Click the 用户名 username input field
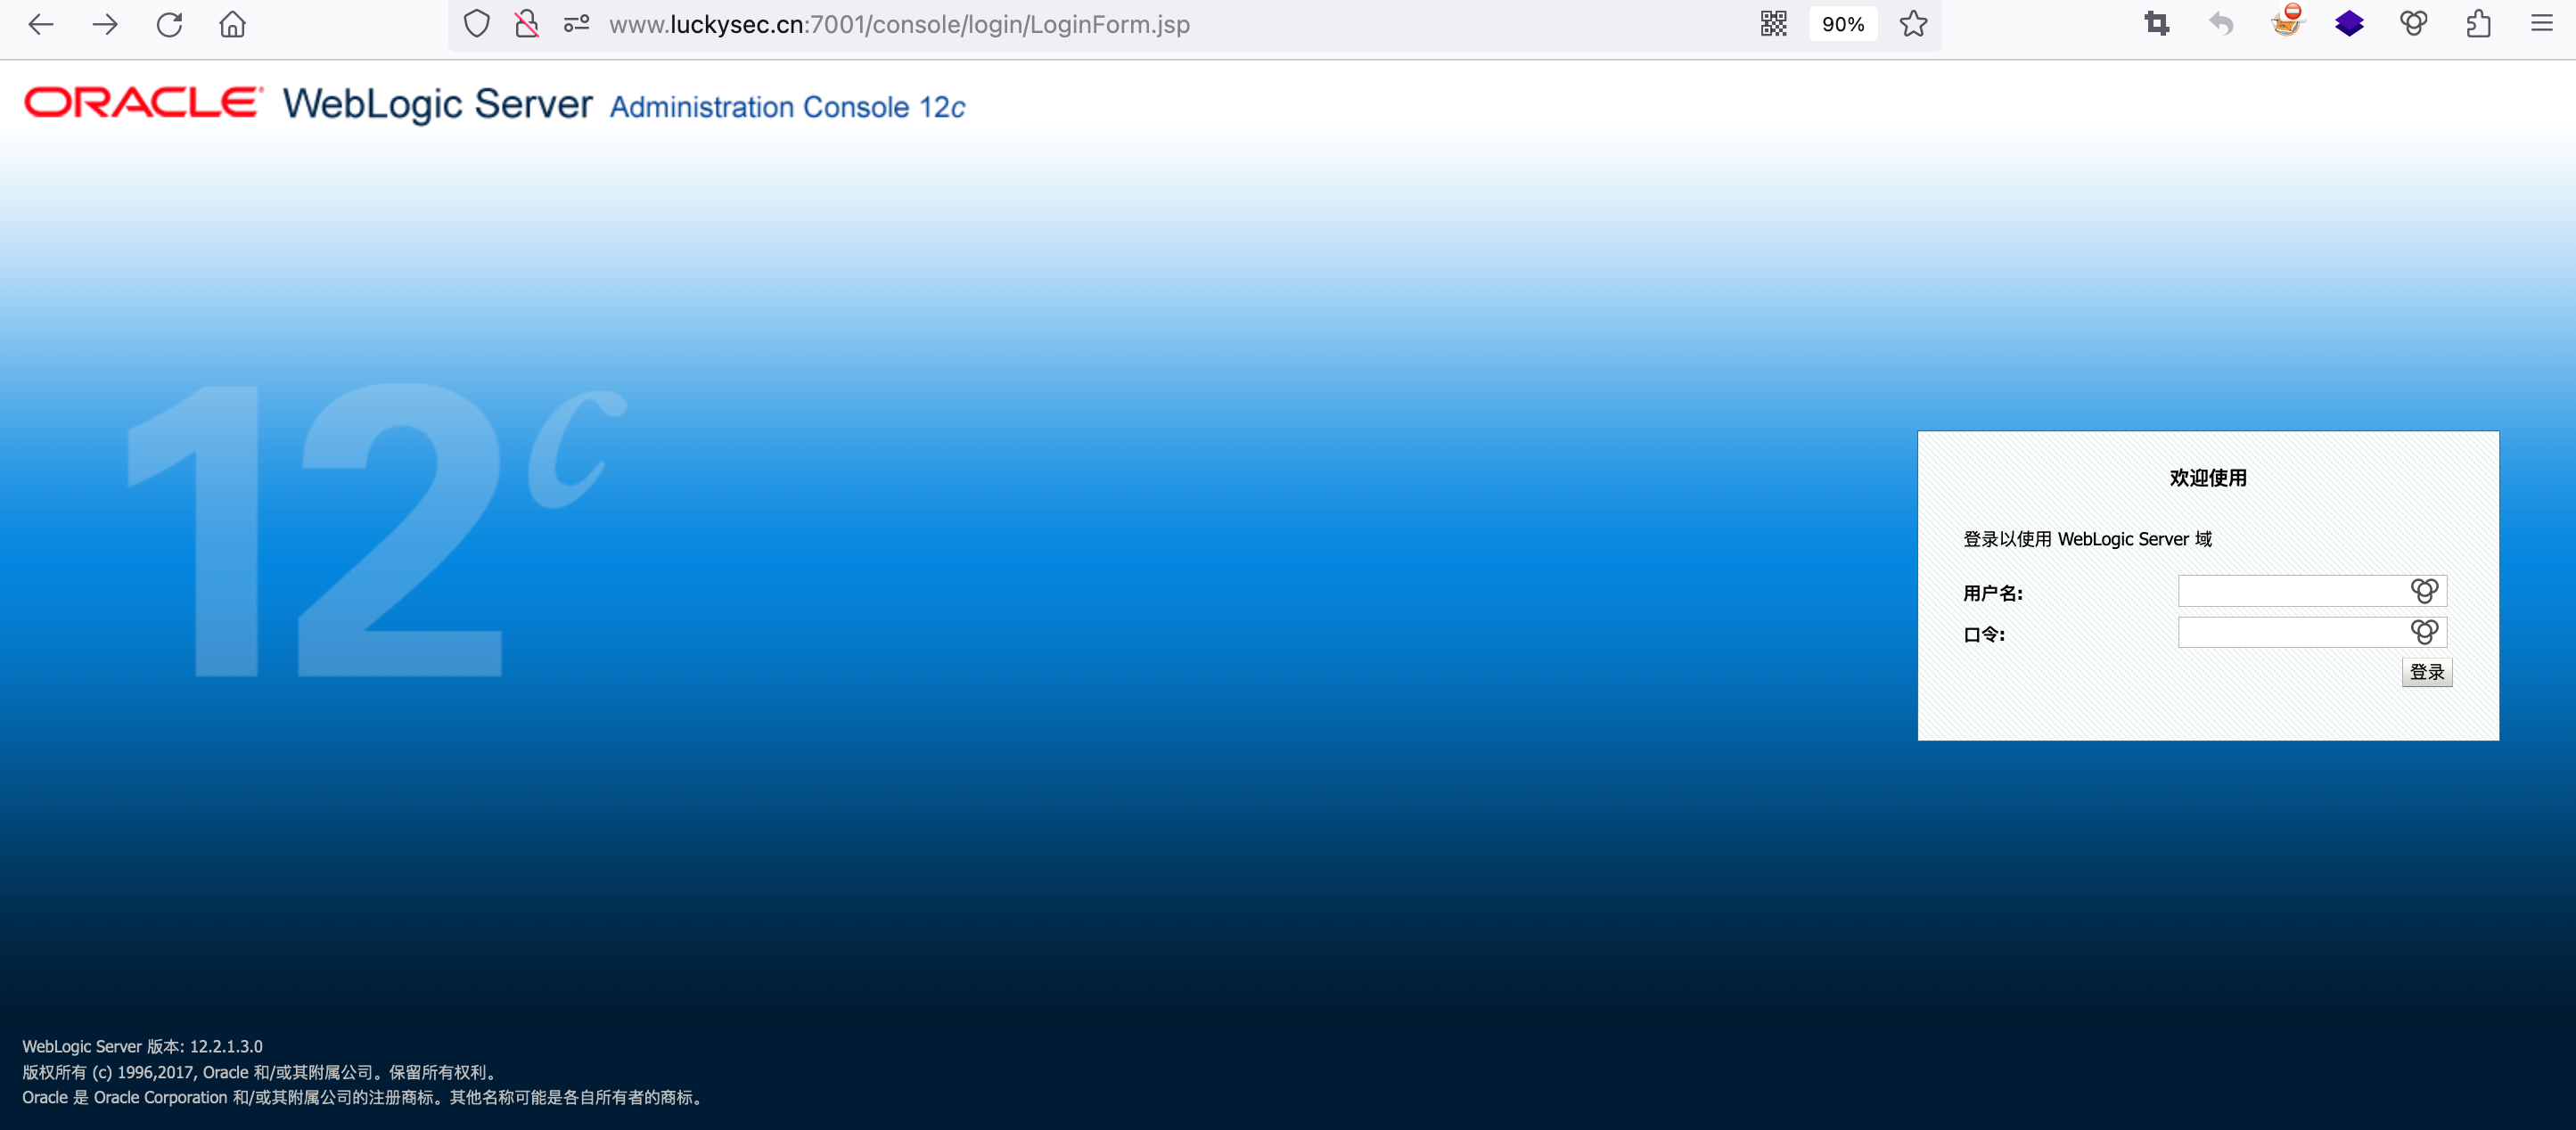 coord(2290,591)
